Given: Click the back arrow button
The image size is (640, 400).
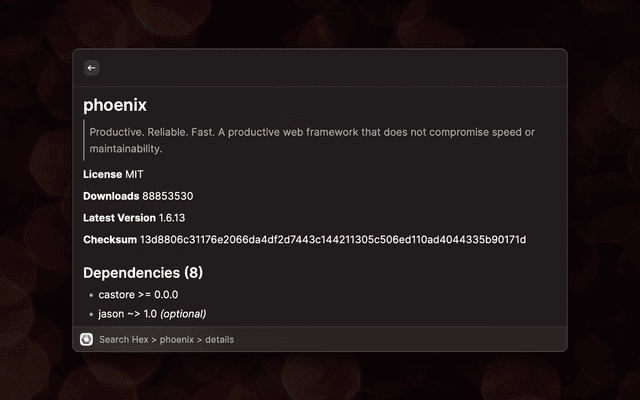Looking at the screenshot, I should [91, 68].
